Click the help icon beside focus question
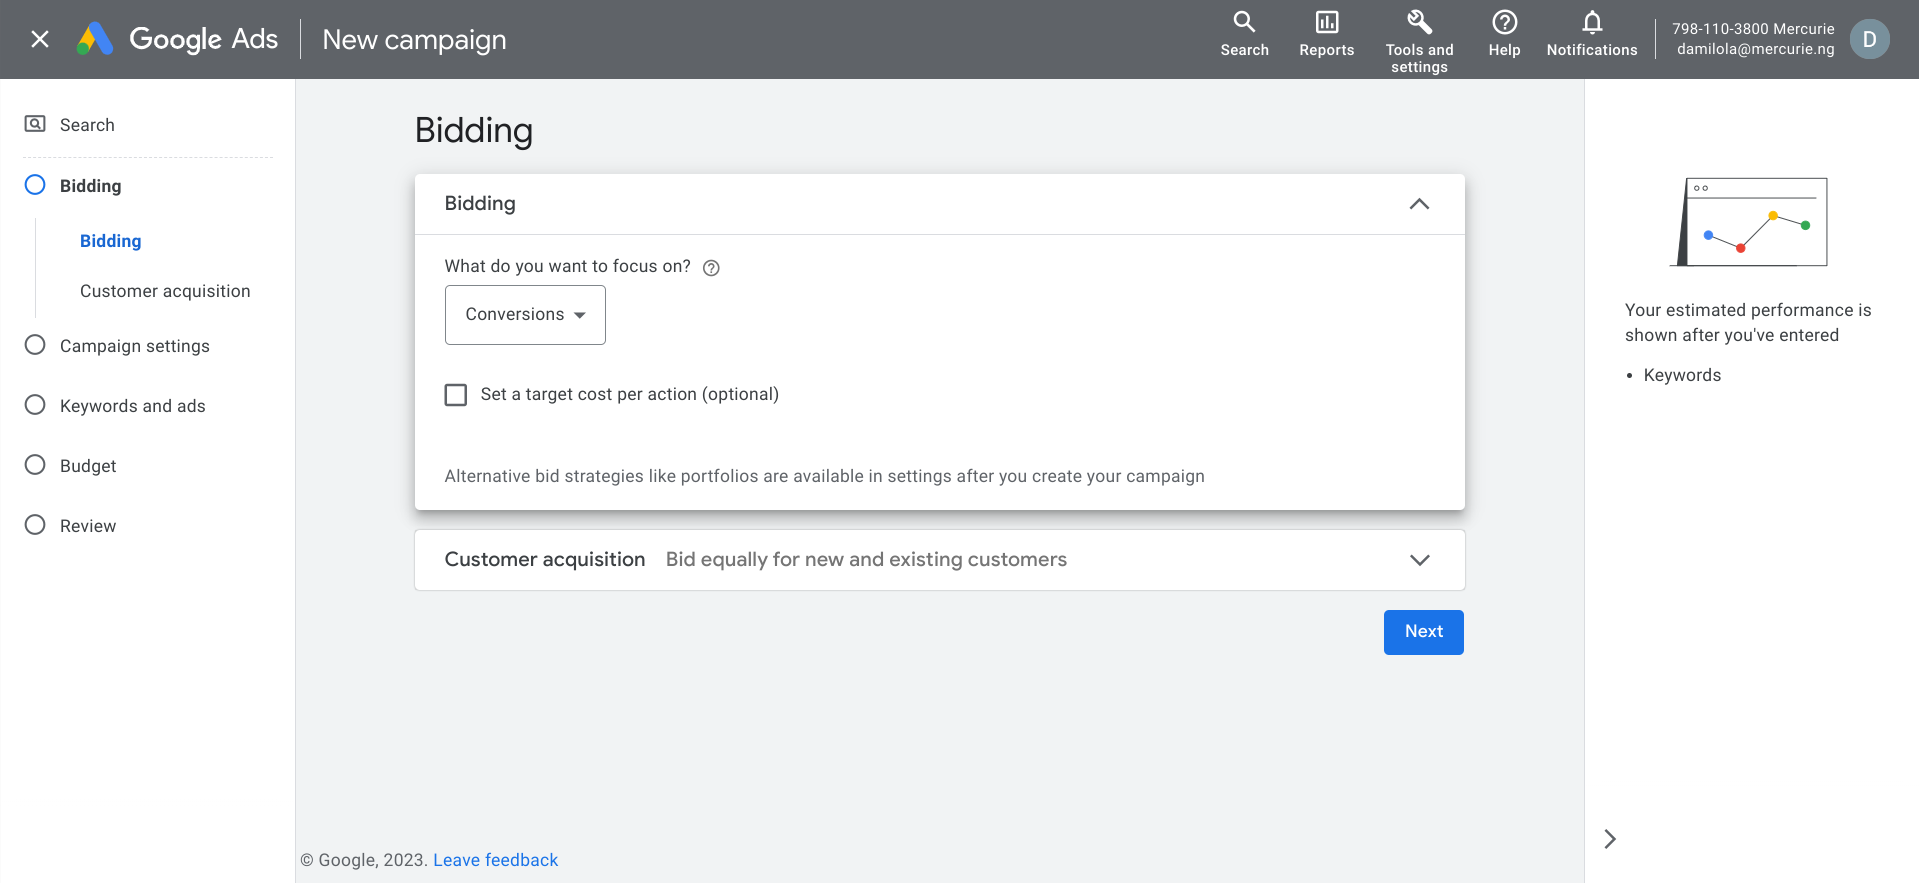 pyautogui.click(x=711, y=268)
